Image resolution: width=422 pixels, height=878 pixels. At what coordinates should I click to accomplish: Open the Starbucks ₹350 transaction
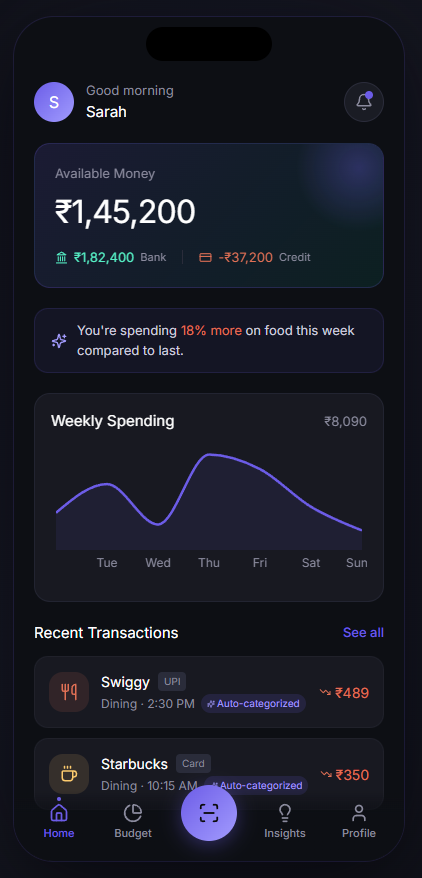[x=209, y=774]
